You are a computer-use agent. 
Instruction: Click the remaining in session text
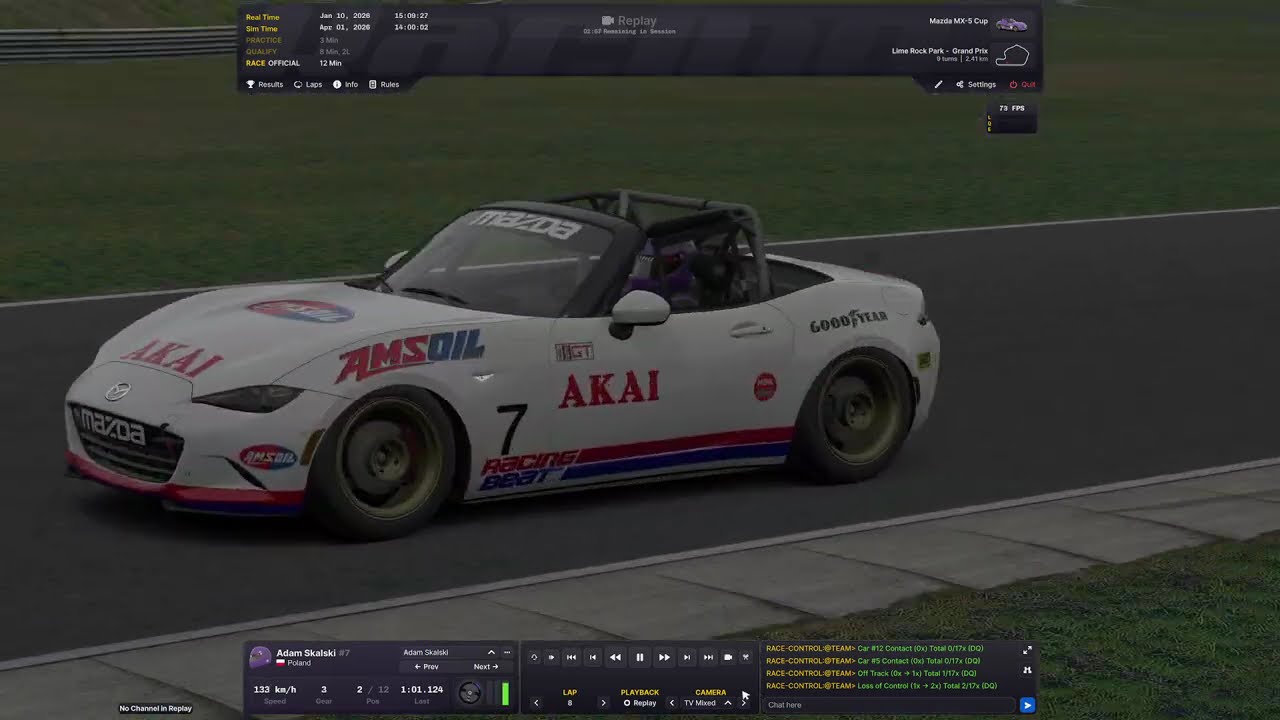pyautogui.click(x=630, y=32)
